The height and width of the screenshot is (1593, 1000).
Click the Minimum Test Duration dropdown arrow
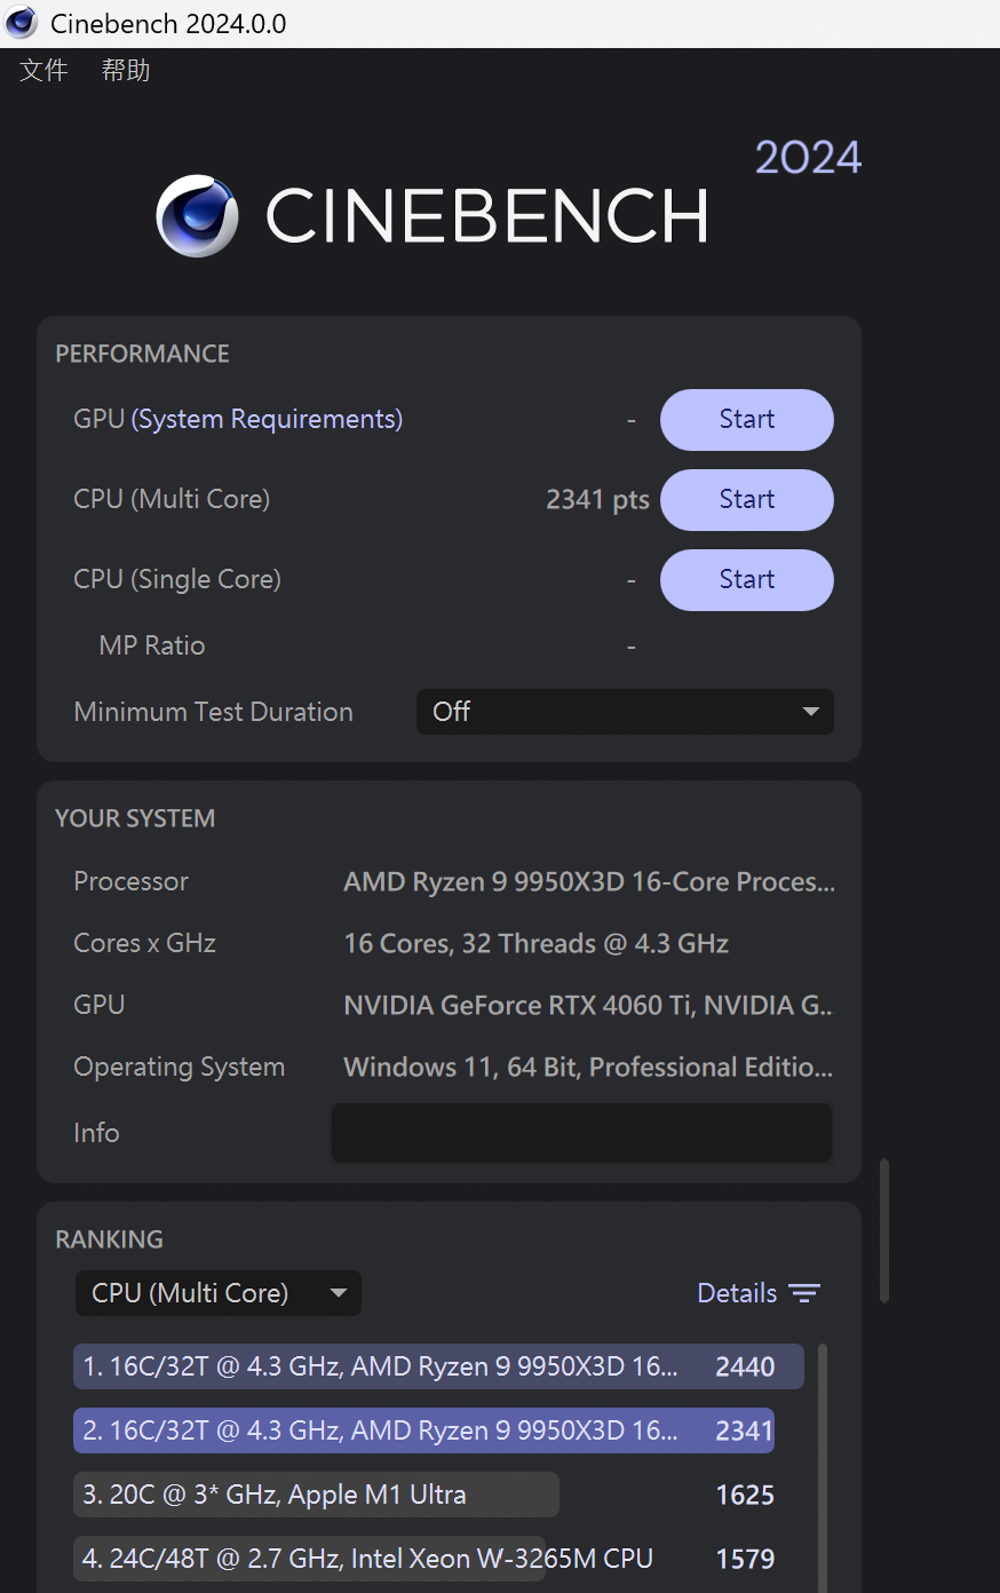(x=811, y=712)
